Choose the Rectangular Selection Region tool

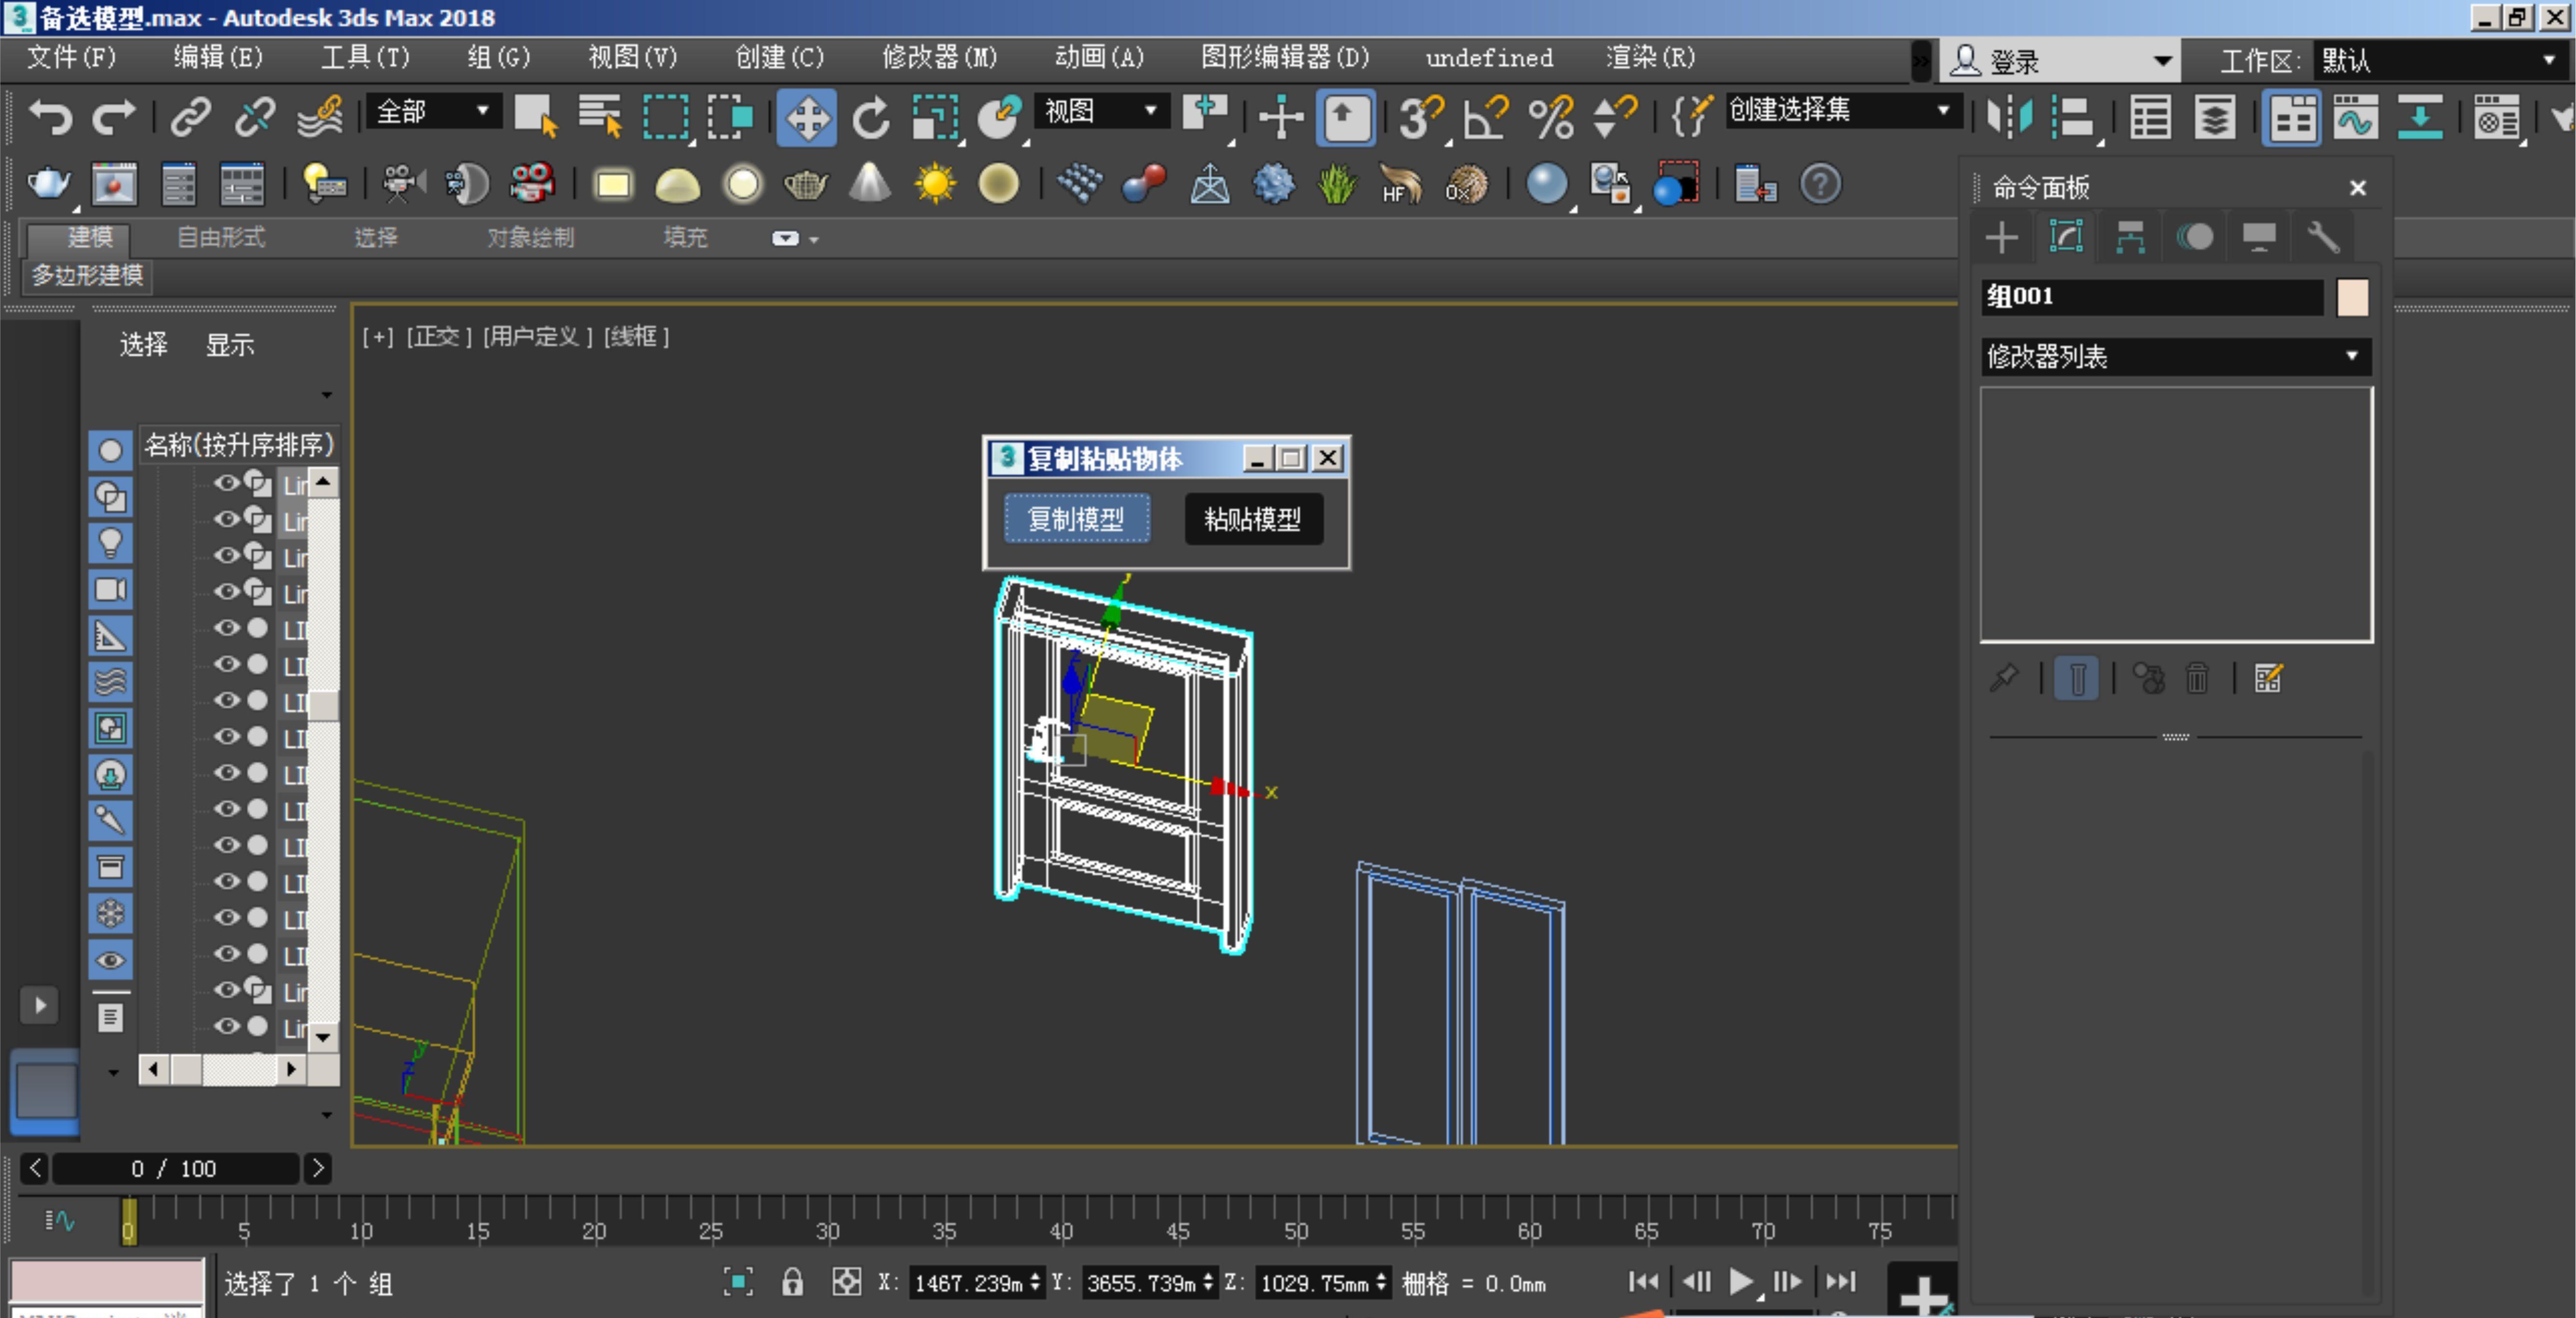[665, 118]
